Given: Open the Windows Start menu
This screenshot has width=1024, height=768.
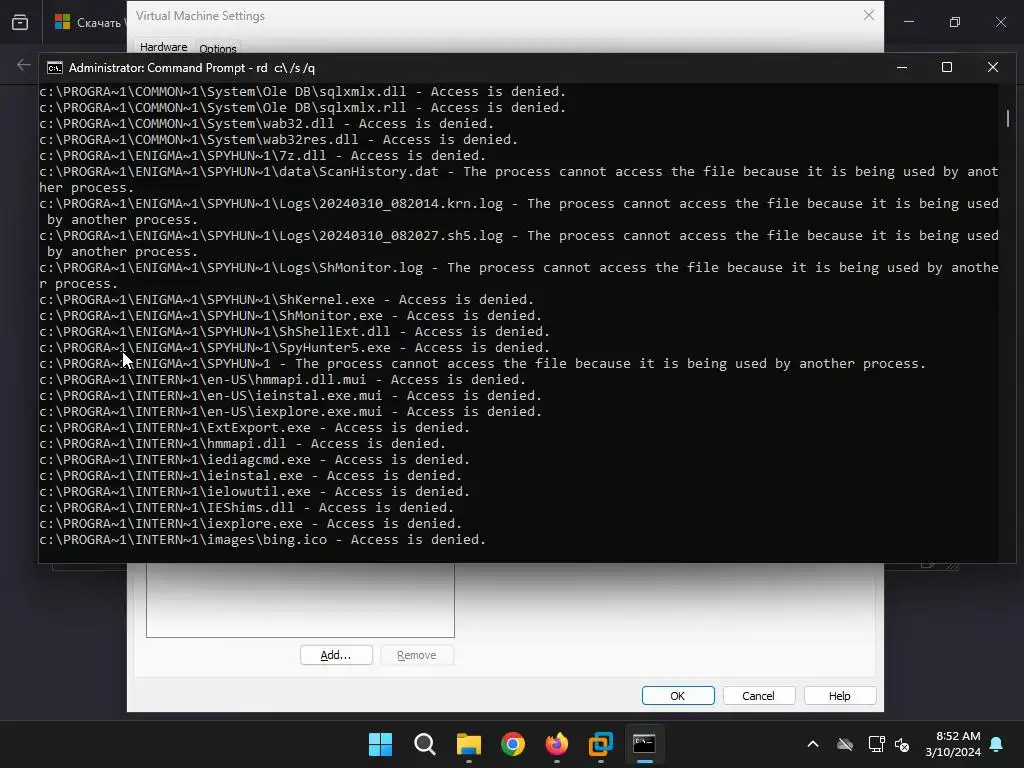Looking at the screenshot, I should (x=380, y=744).
